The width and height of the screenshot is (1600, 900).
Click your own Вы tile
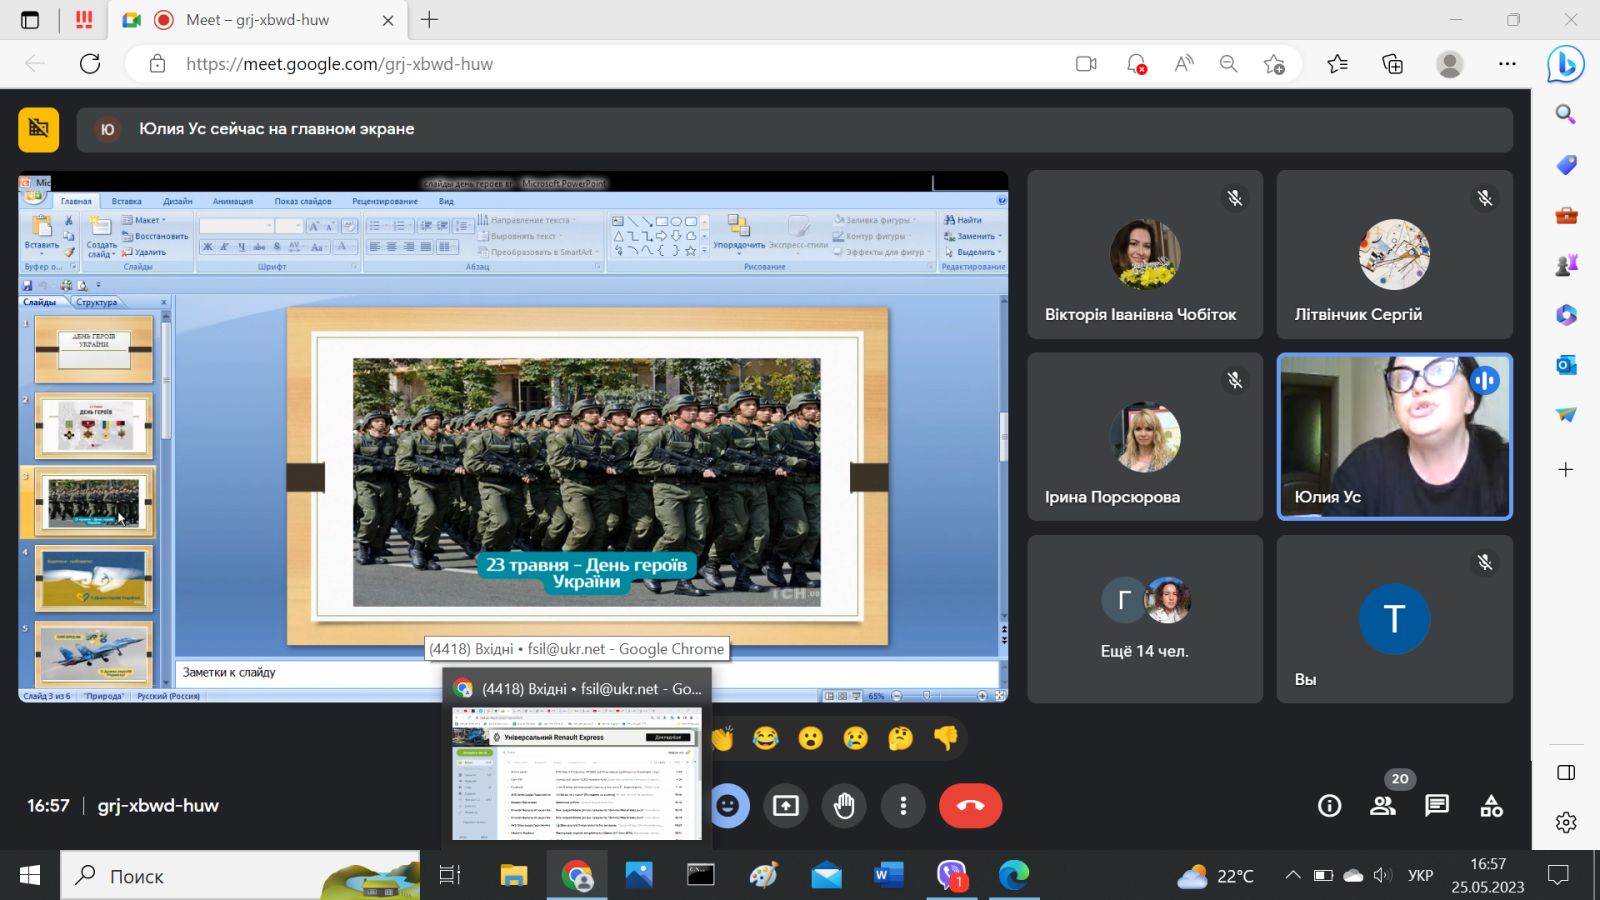coord(1394,619)
